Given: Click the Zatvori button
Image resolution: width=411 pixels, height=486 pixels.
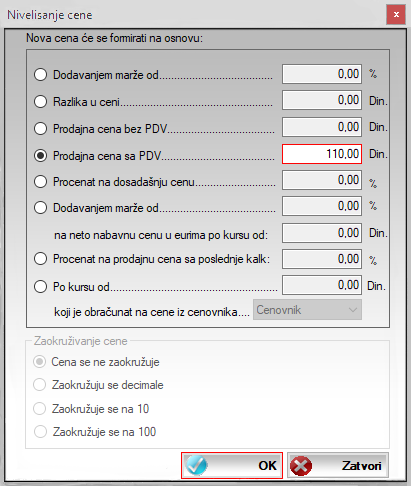Looking at the screenshot, I should tap(338, 465).
